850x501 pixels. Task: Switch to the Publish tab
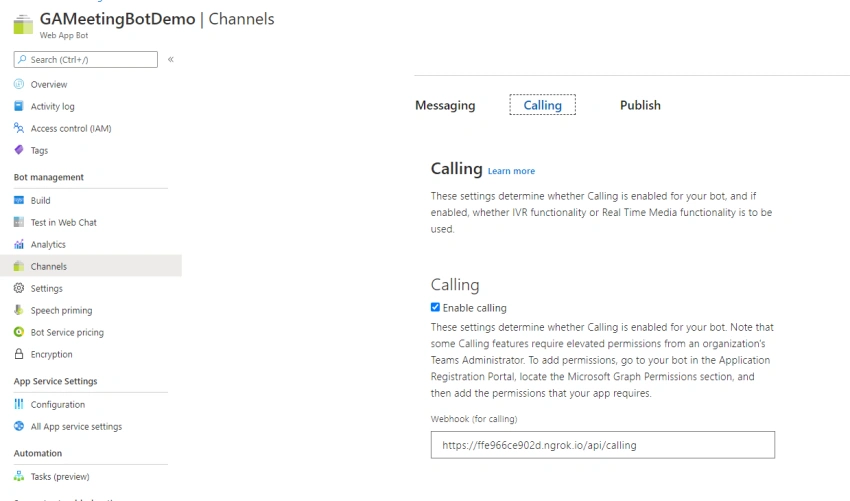tap(640, 105)
